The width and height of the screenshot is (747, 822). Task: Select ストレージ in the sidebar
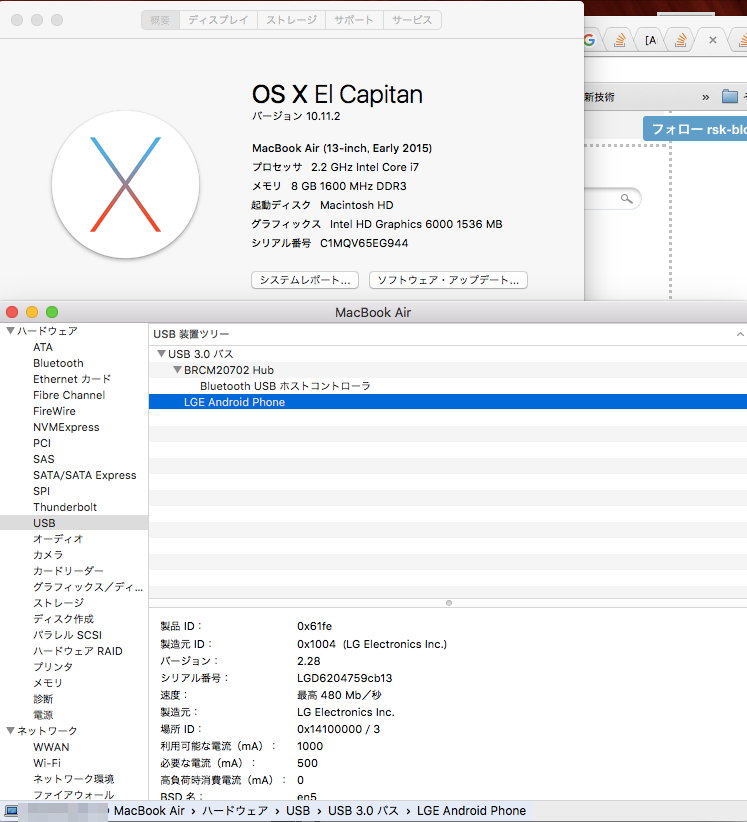(58, 603)
